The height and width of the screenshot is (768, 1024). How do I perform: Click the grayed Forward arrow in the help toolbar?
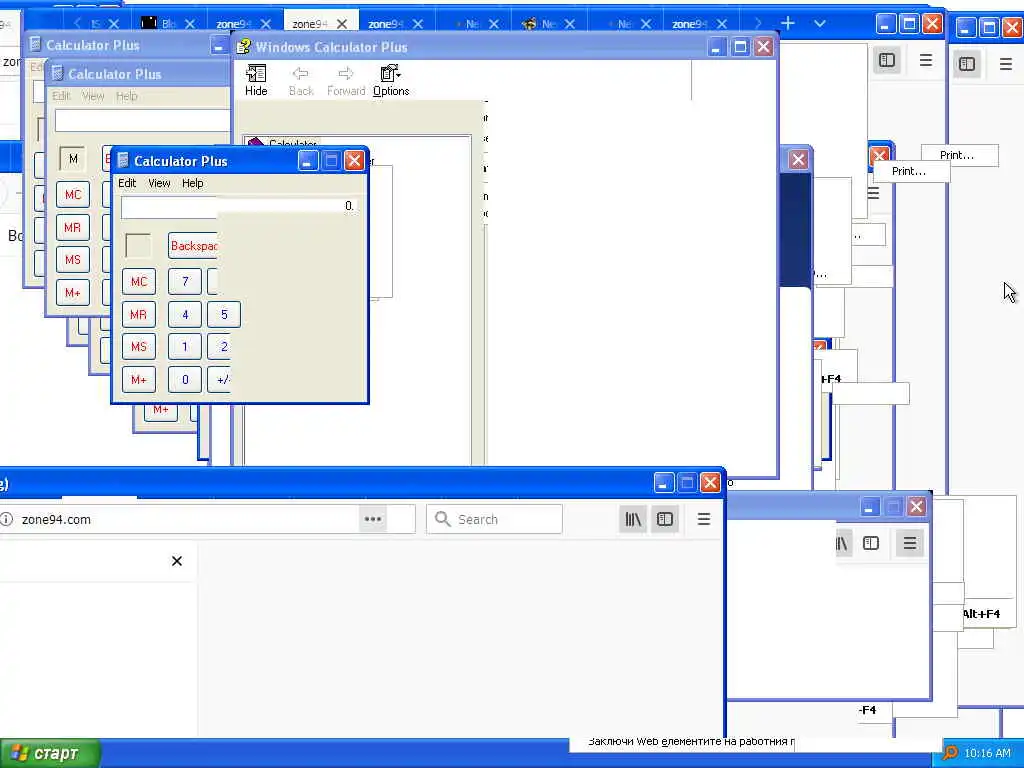click(x=345, y=80)
